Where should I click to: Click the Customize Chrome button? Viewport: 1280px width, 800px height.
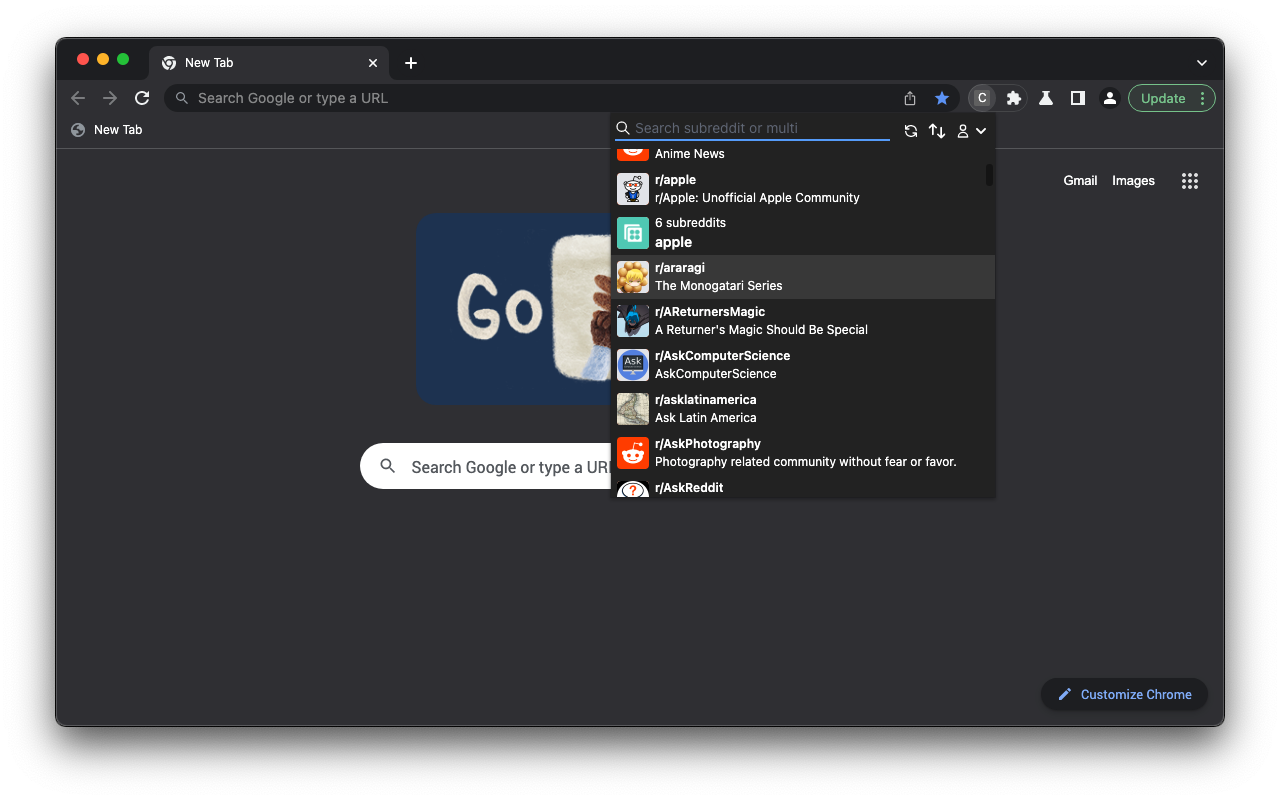coord(1124,694)
